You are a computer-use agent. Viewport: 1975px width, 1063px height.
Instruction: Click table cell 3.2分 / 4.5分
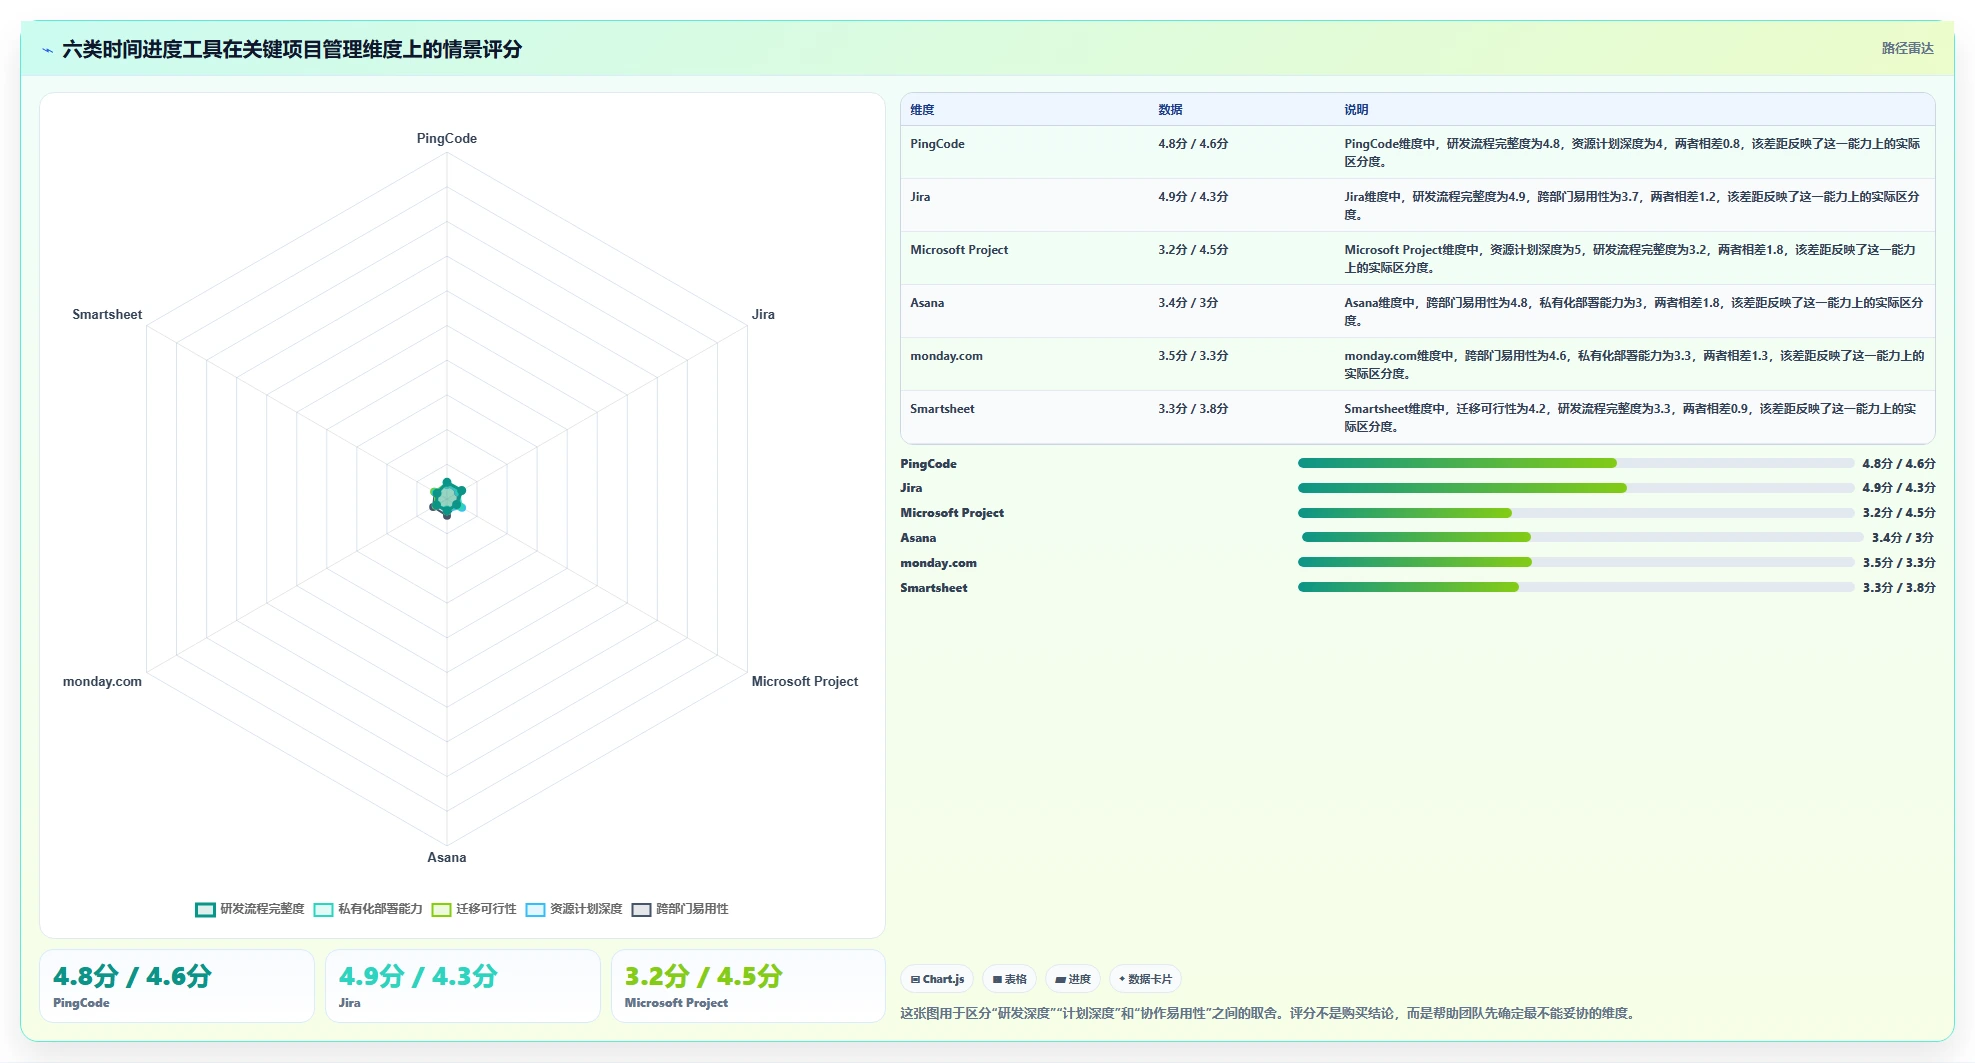point(1193,250)
